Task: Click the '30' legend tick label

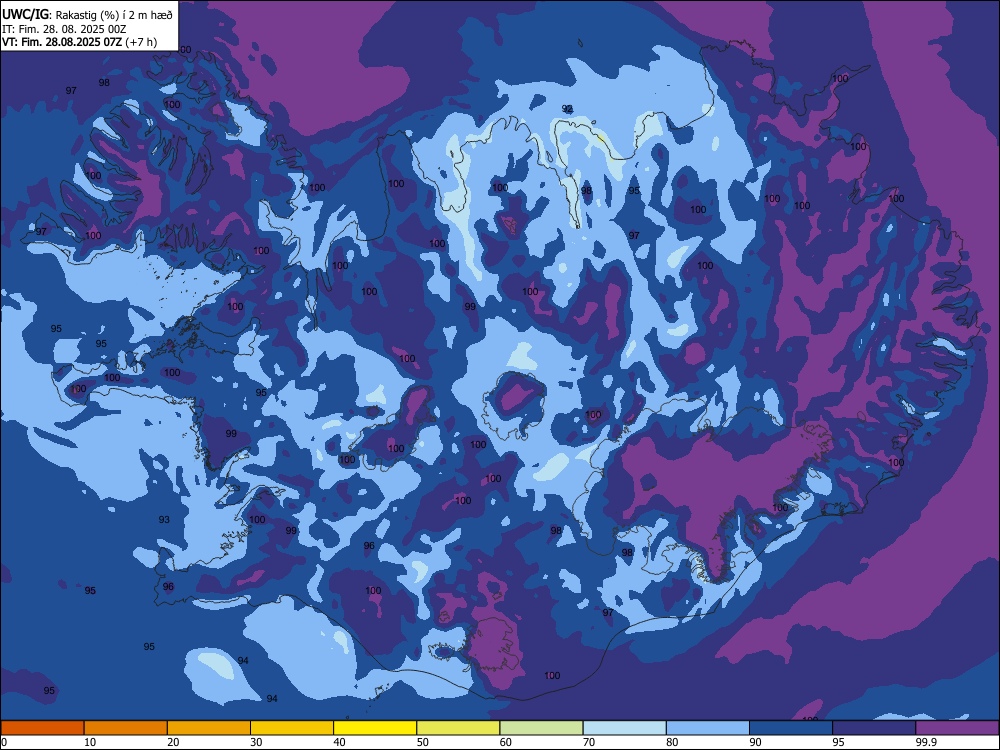Action: tap(256, 742)
